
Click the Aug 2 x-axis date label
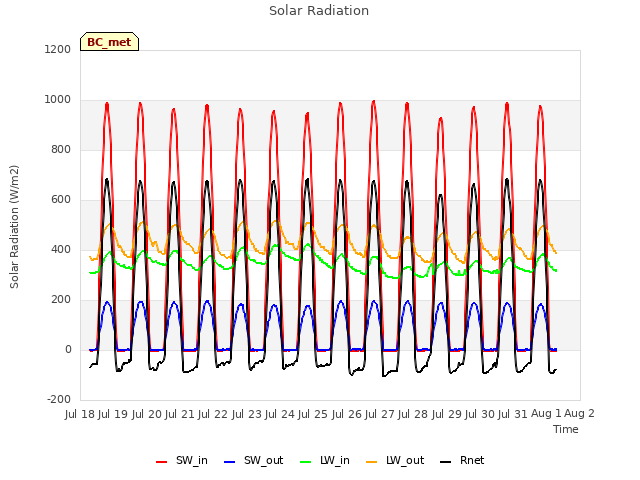click(x=580, y=413)
